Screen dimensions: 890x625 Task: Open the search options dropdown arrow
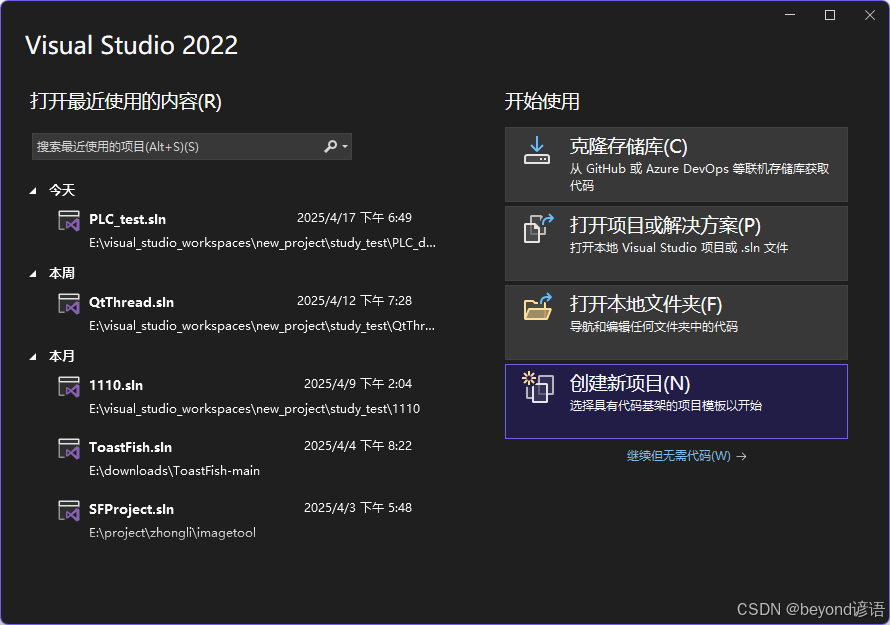(345, 146)
